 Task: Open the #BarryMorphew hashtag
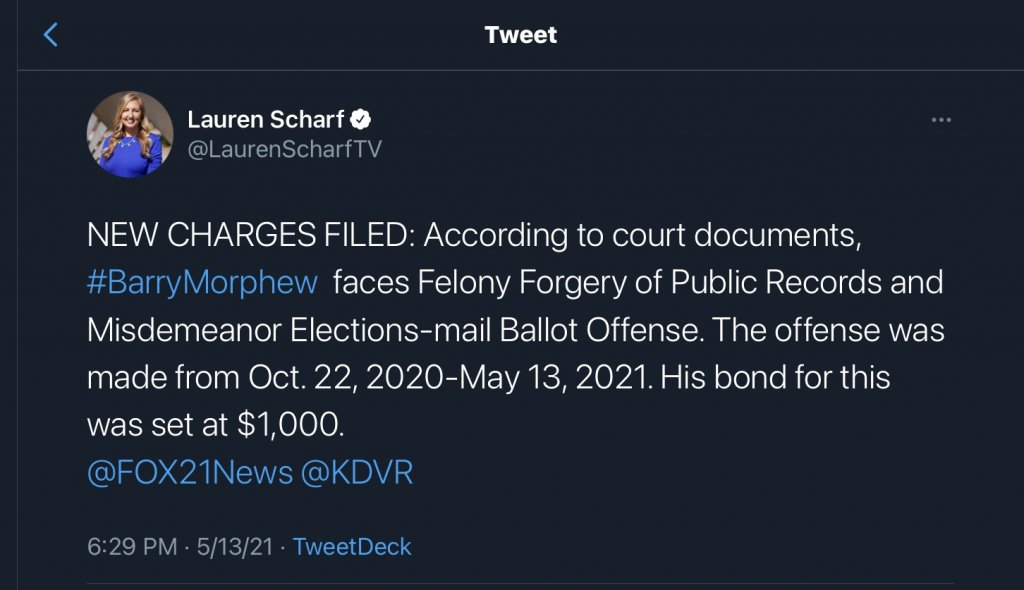click(202, 283)
